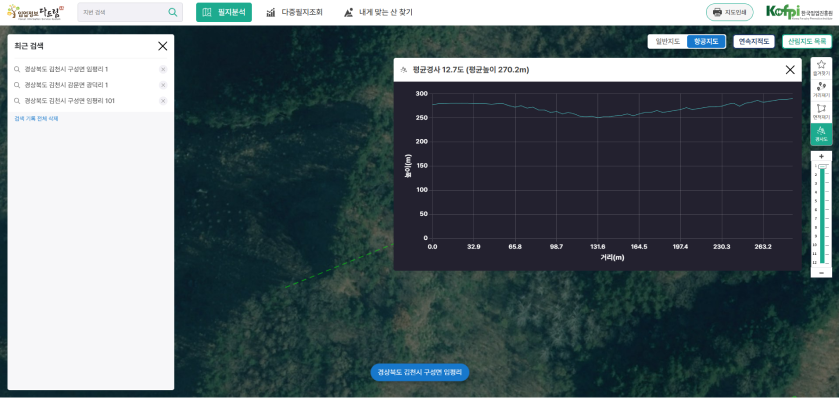Viewport: 839px width, 398px height.
Task: Open the 즐겨찾기 star tool
Action: point(821,67)
